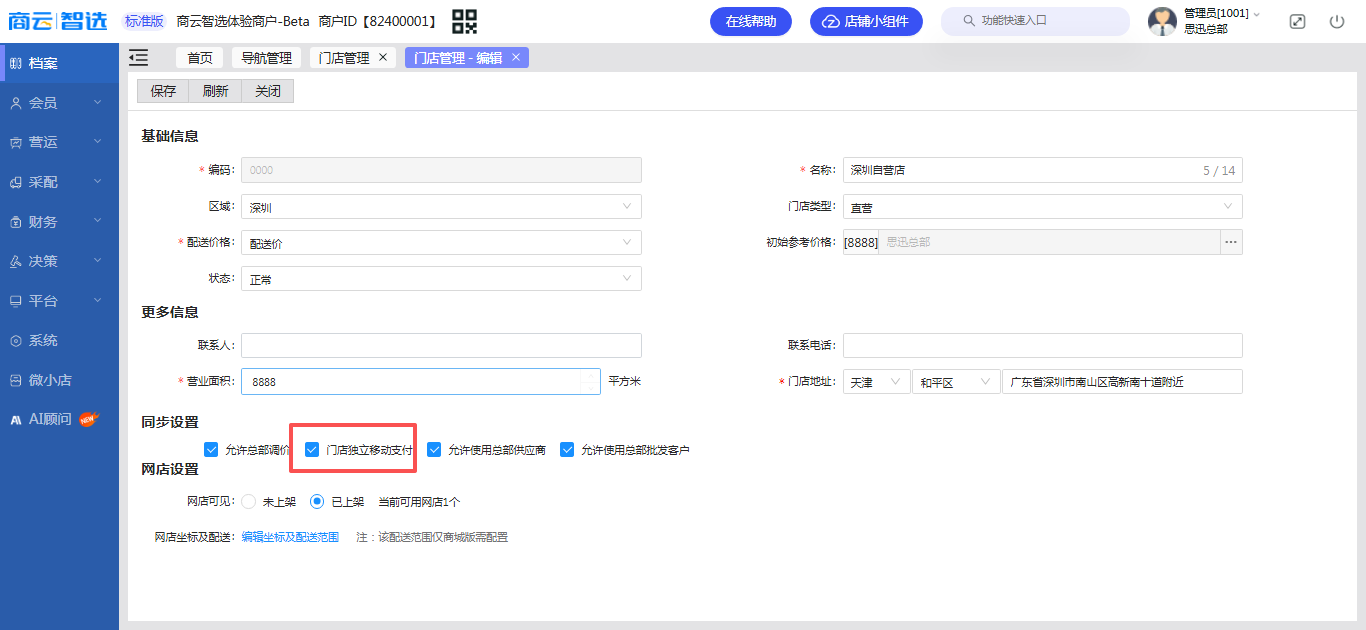Image resolution: width=1366 pixels, height=630 pixels.
Task: Click the 联系人 input field
Action: coord(441,345)
